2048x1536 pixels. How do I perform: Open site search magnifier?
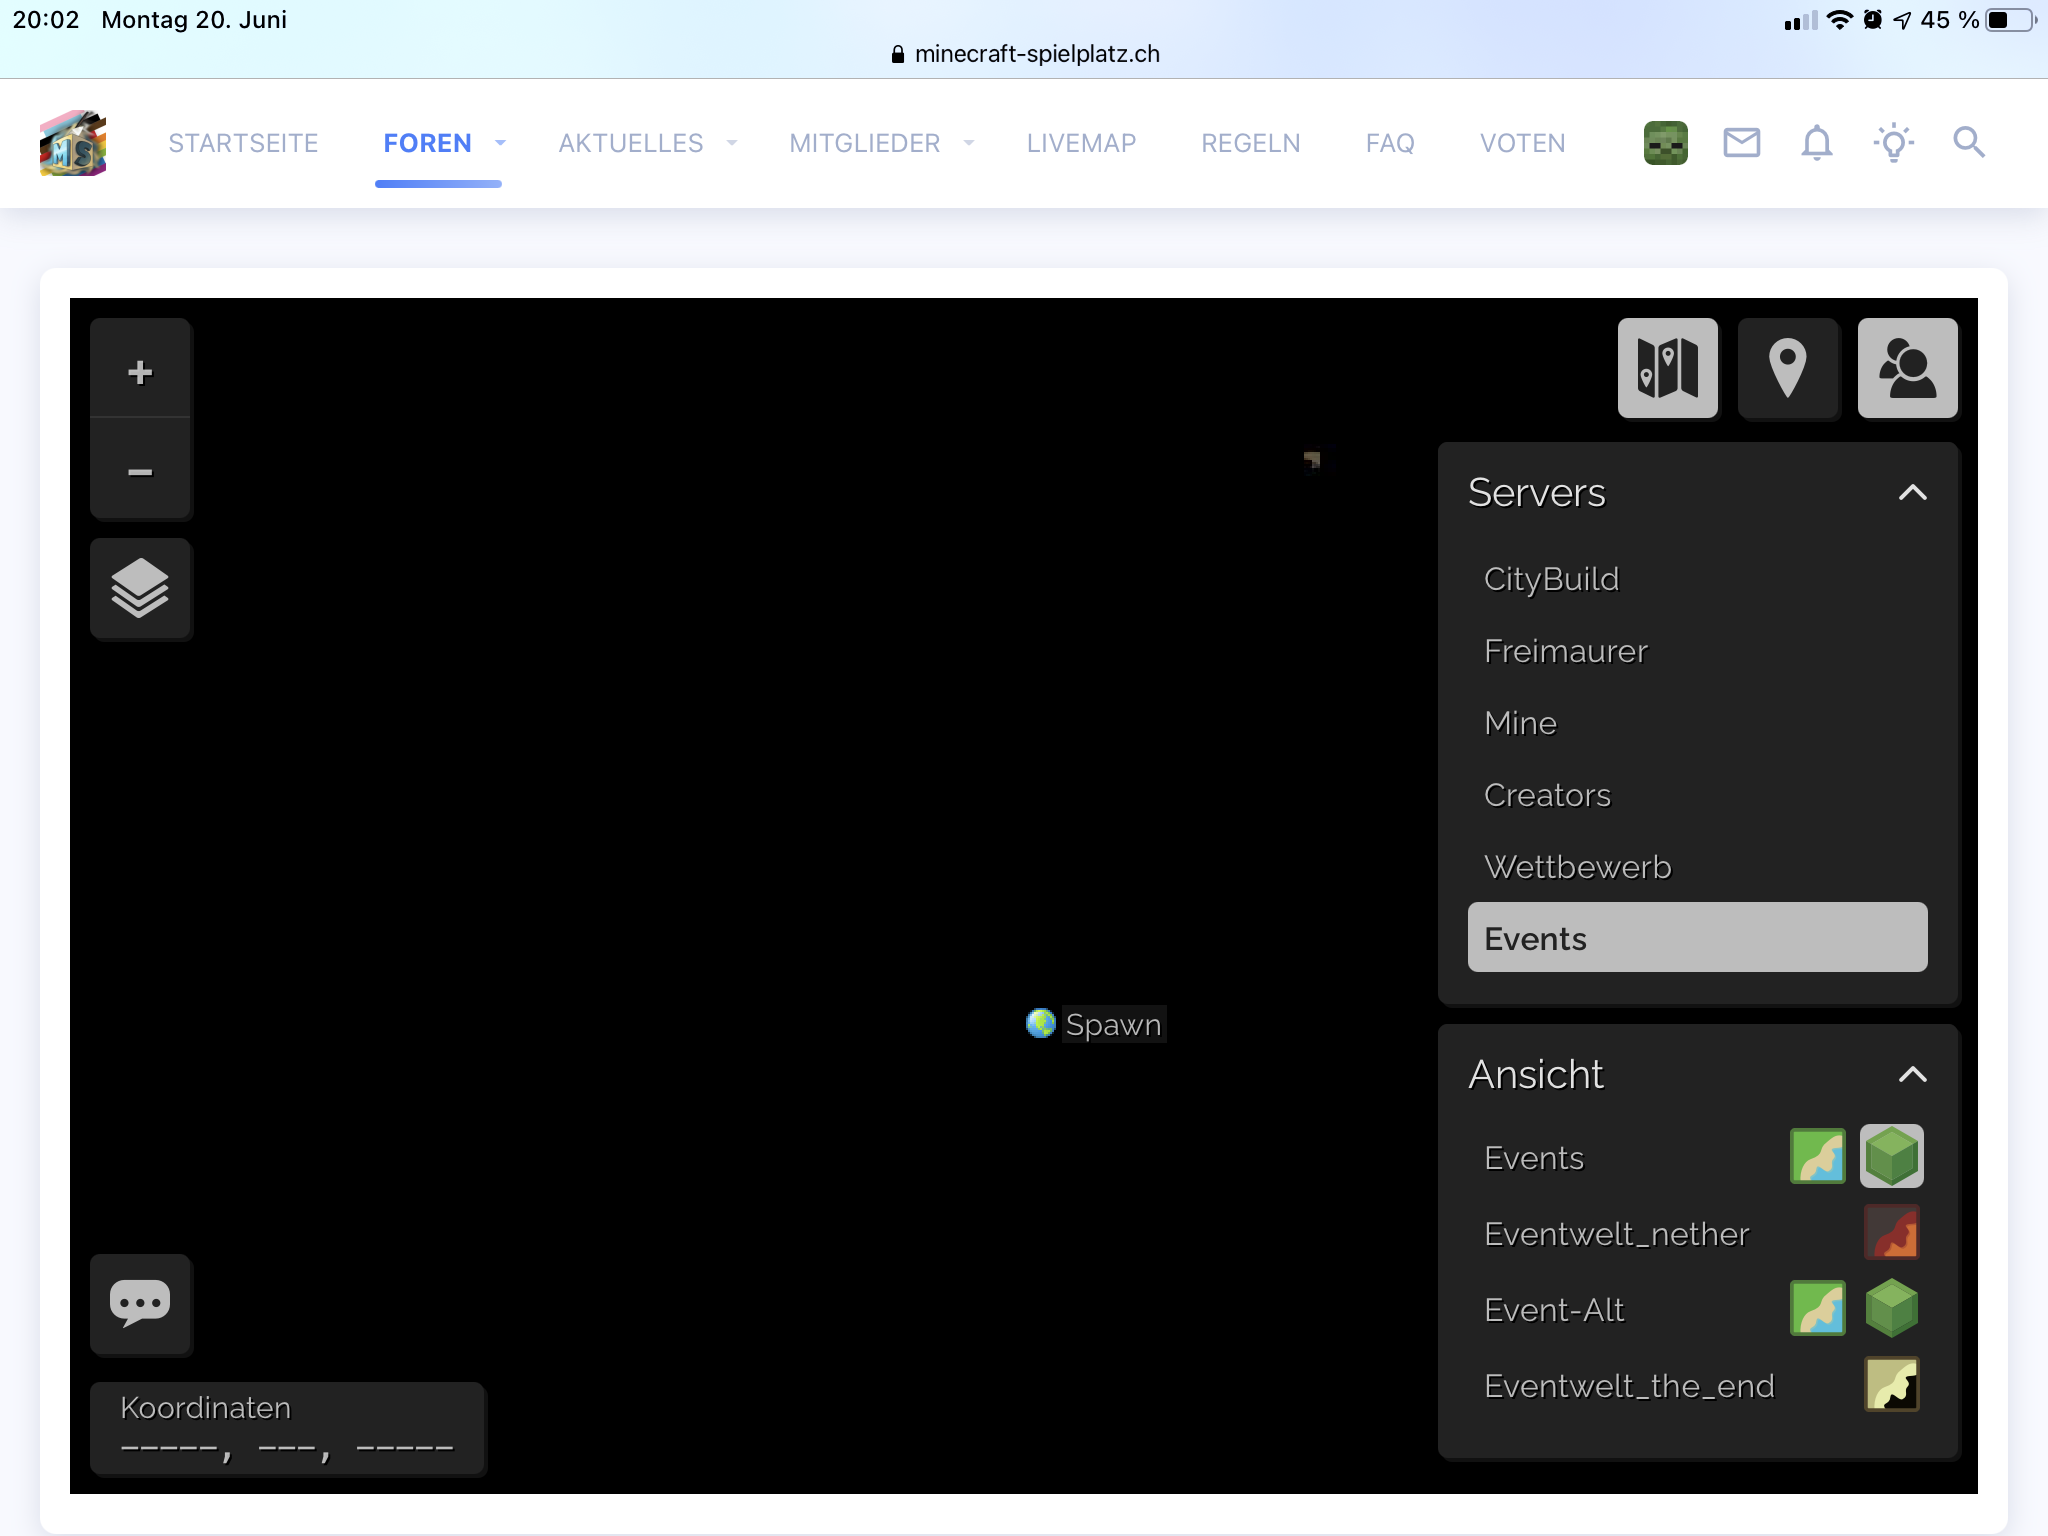tap(1968, 143)
